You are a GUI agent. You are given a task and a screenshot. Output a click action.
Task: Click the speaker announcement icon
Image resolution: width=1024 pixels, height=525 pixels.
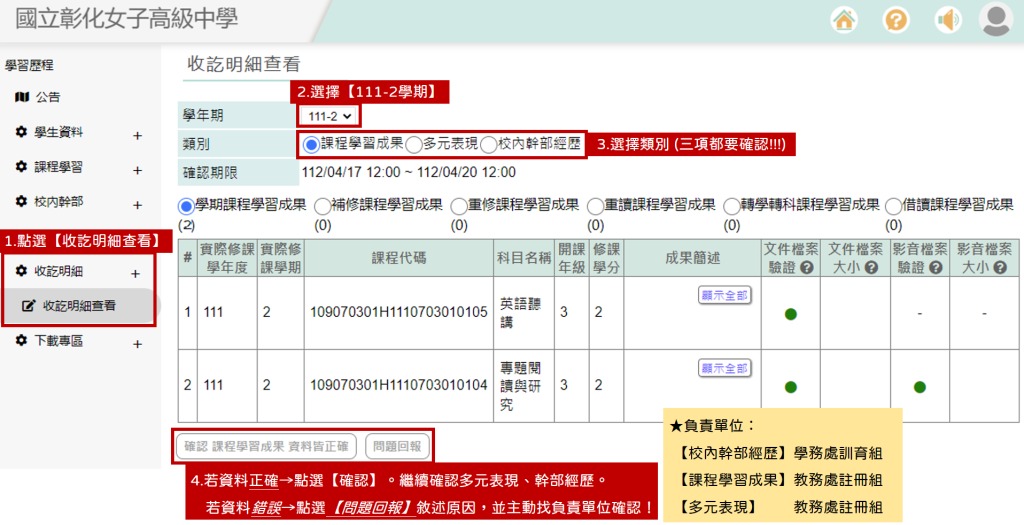click(x=948, y=20)
